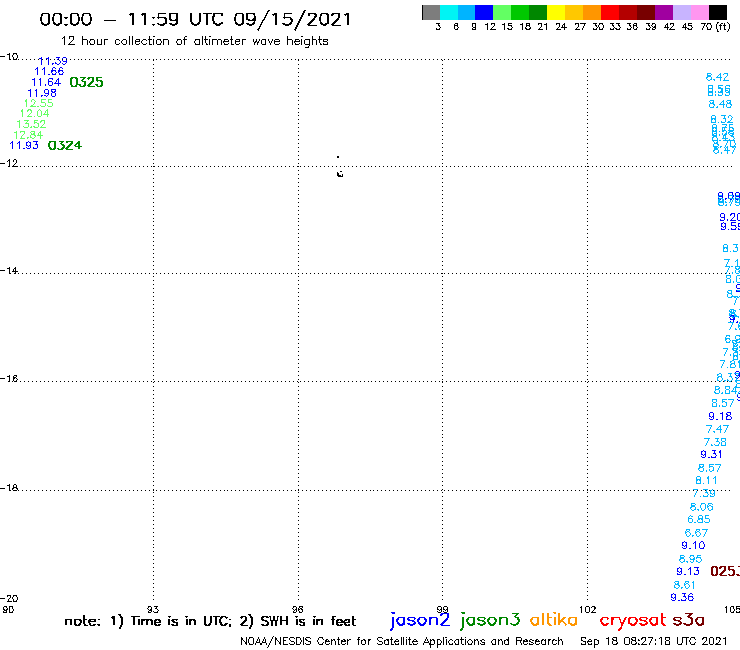Click the timestamp Sep 18 08:27:18 UTC 2021

[x=654, y=641]
